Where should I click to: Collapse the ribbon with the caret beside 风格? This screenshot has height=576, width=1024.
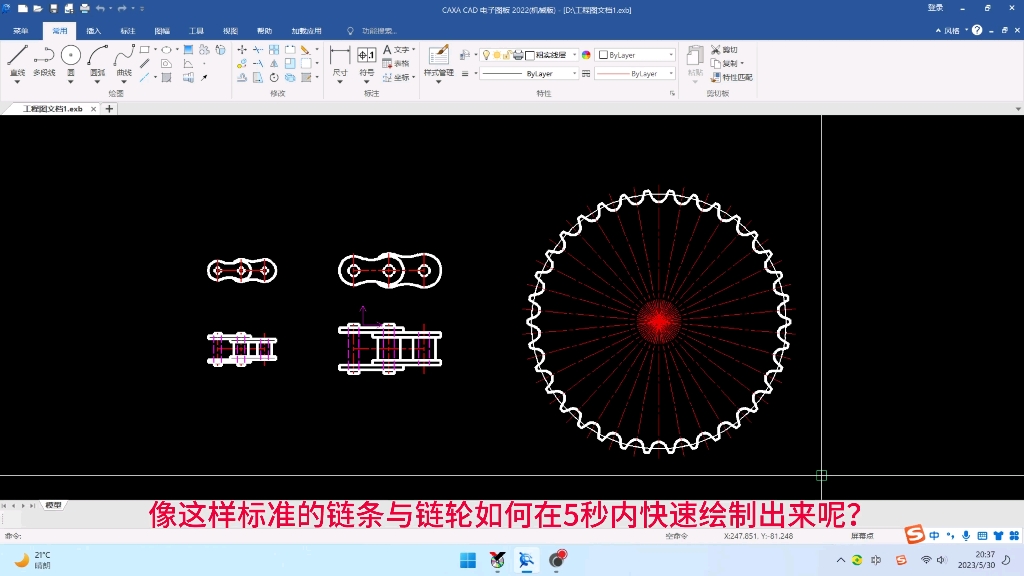(938, 31)
